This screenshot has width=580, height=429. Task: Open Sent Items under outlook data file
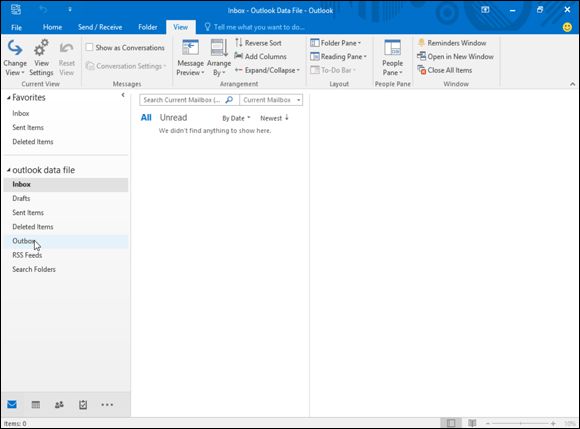pyautogui.click(x=66, y=213)
